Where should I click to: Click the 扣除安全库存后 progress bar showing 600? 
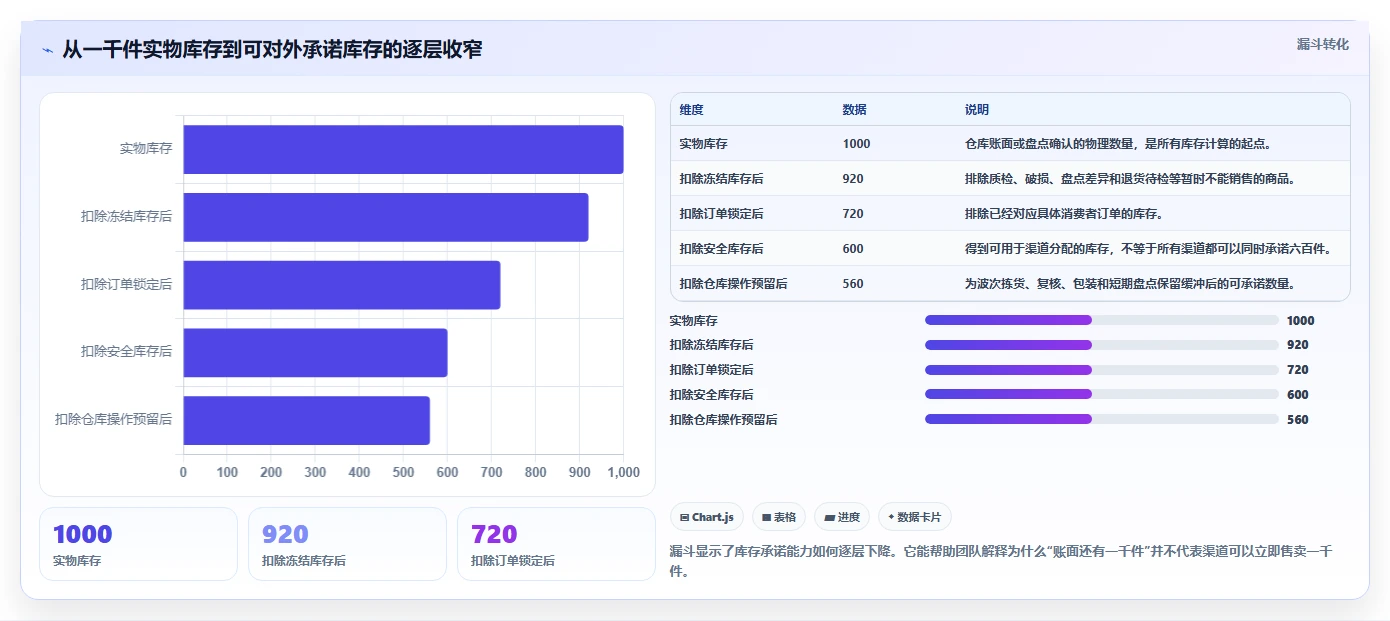click(x=1102, y=395)
